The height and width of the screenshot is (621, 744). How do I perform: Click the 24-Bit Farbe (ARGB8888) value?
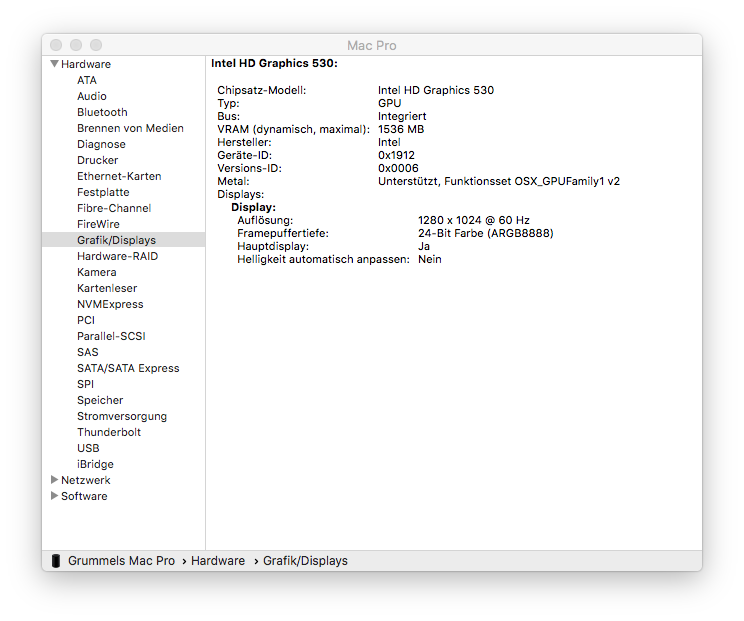[x=485, y=233]
